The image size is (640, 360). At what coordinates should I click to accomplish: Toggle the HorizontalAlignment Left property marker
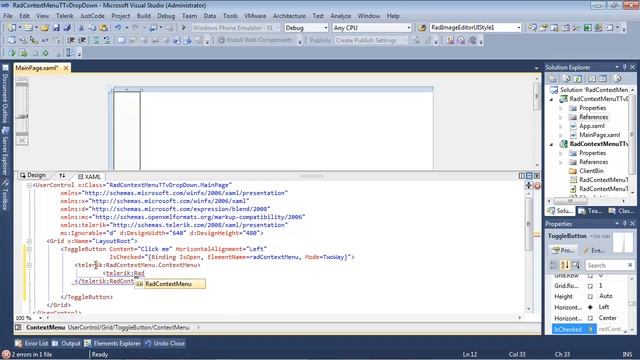[x=590, y=307]
